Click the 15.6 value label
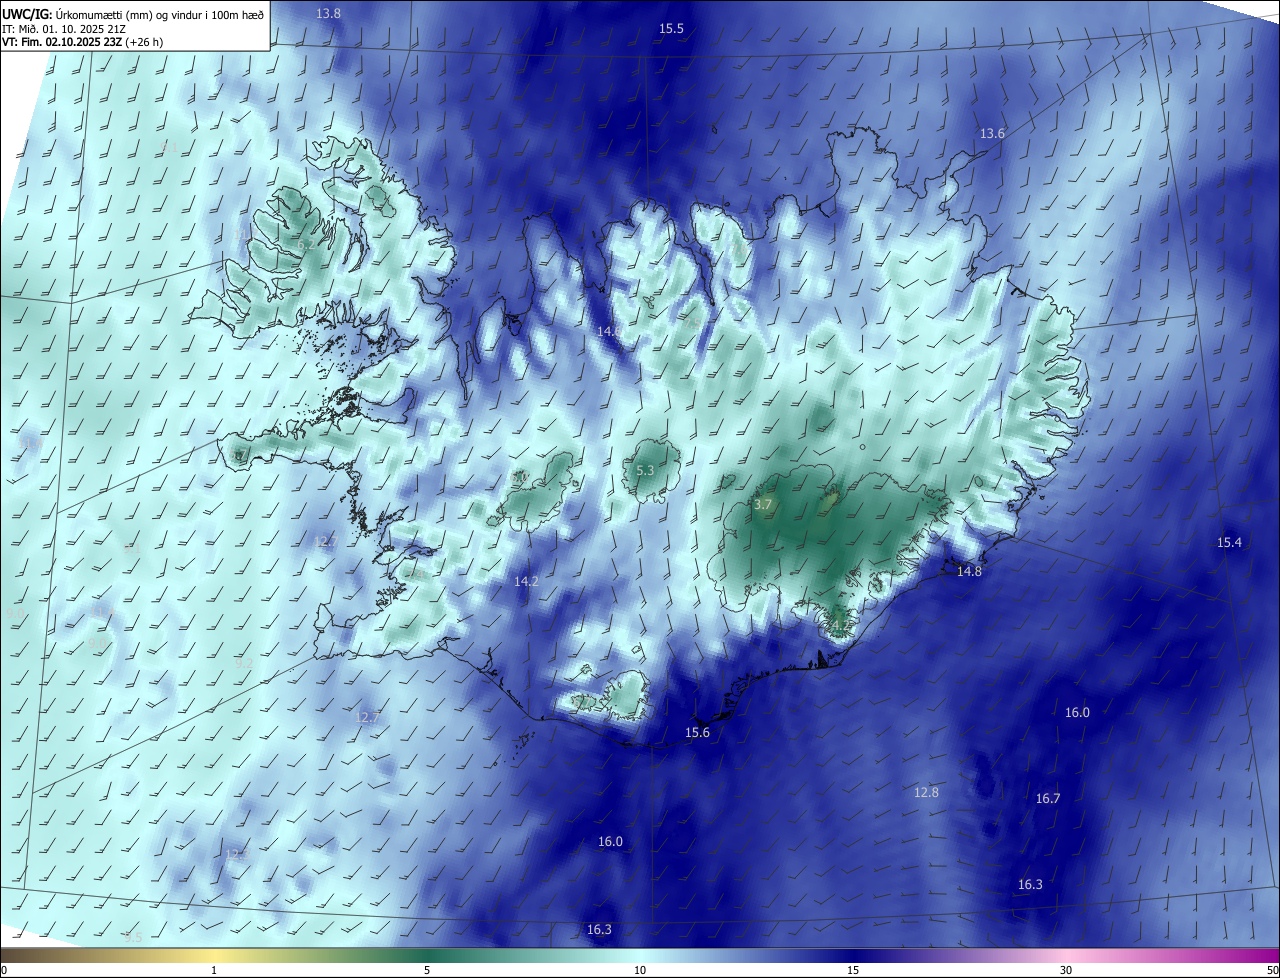Viewport: 1280px width, 978px height. [697, 733]
